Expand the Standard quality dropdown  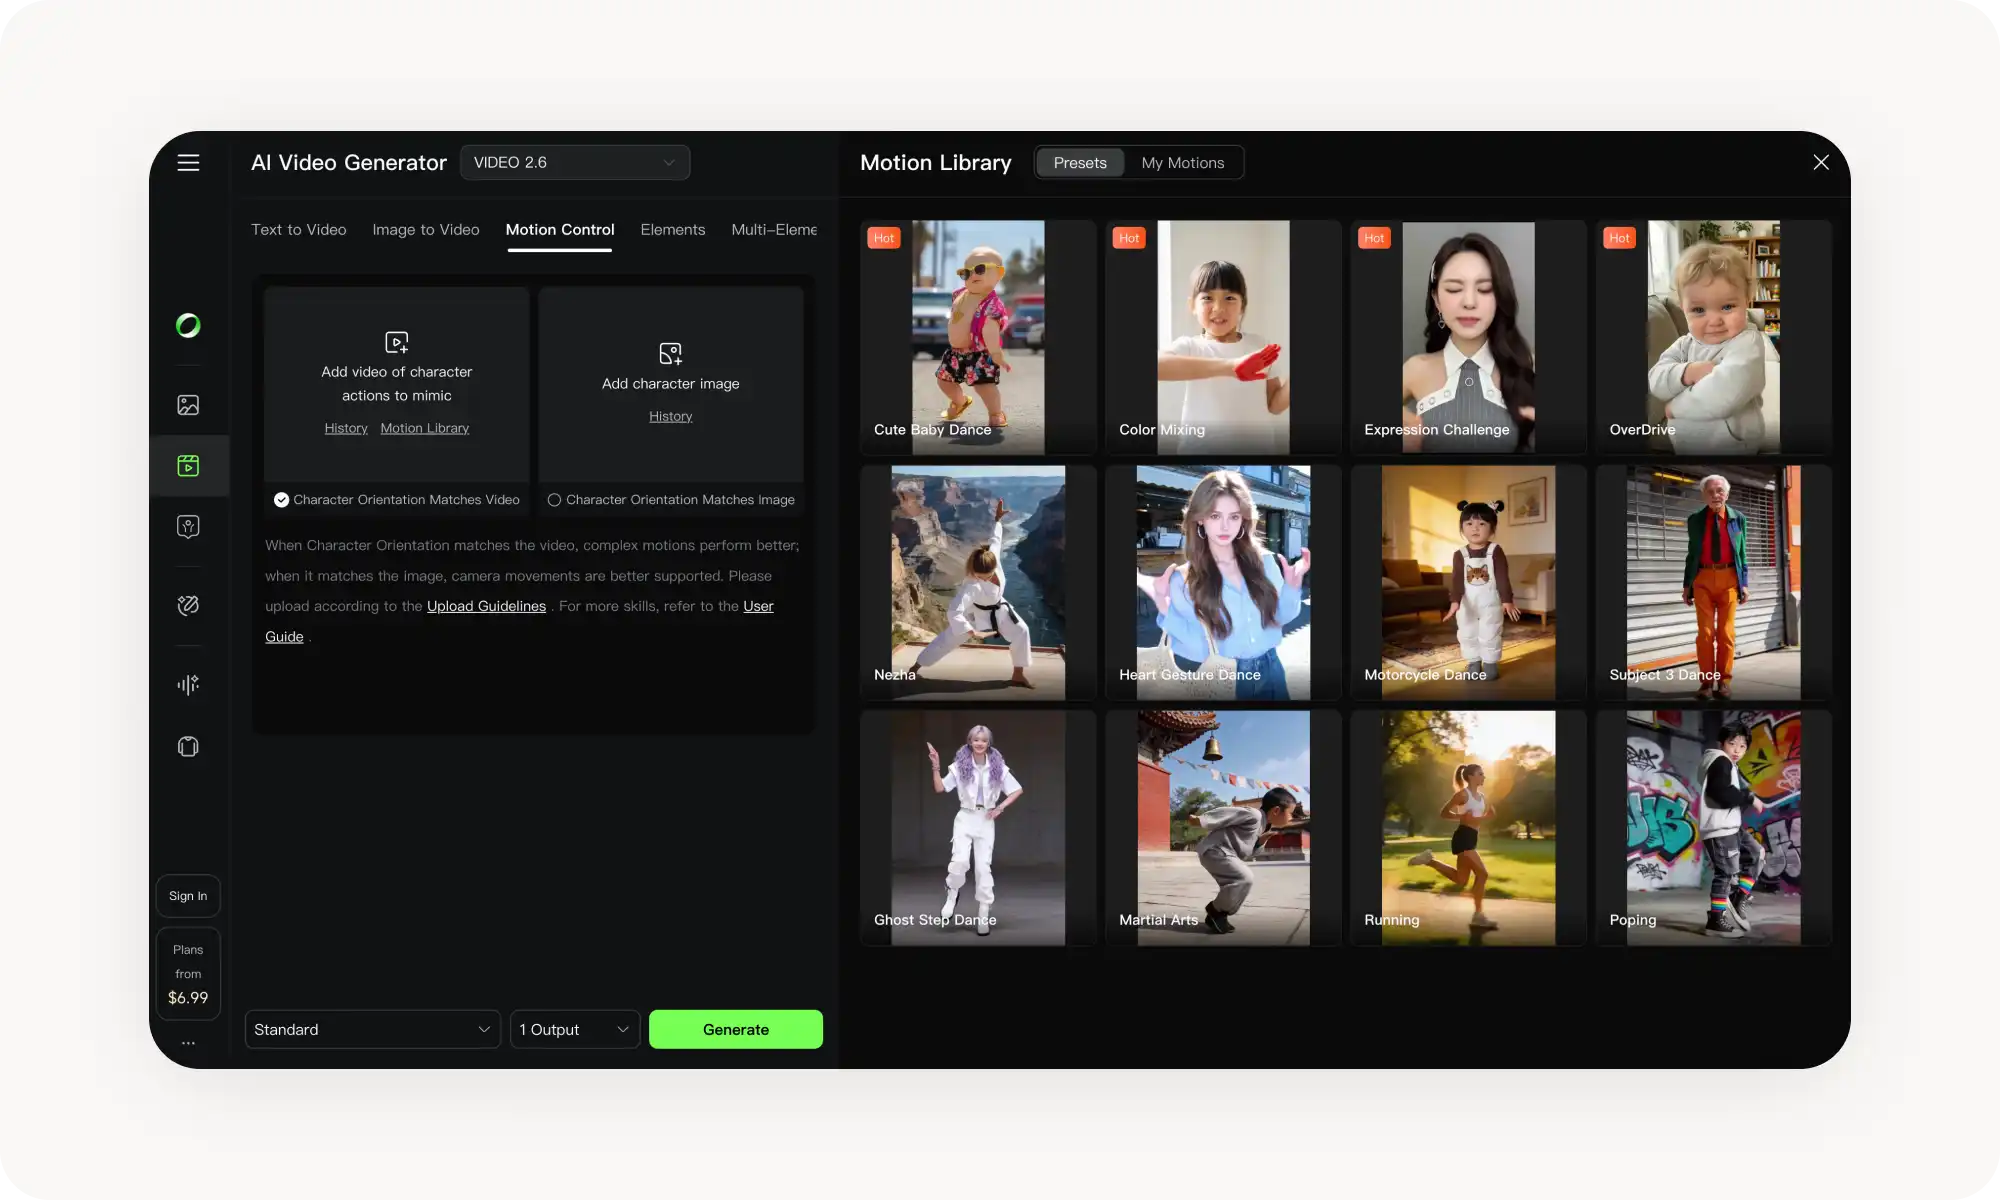(372, 1029)
